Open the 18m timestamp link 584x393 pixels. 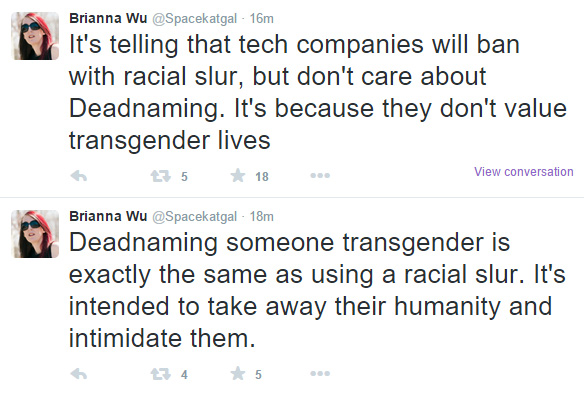click(261, 217)
